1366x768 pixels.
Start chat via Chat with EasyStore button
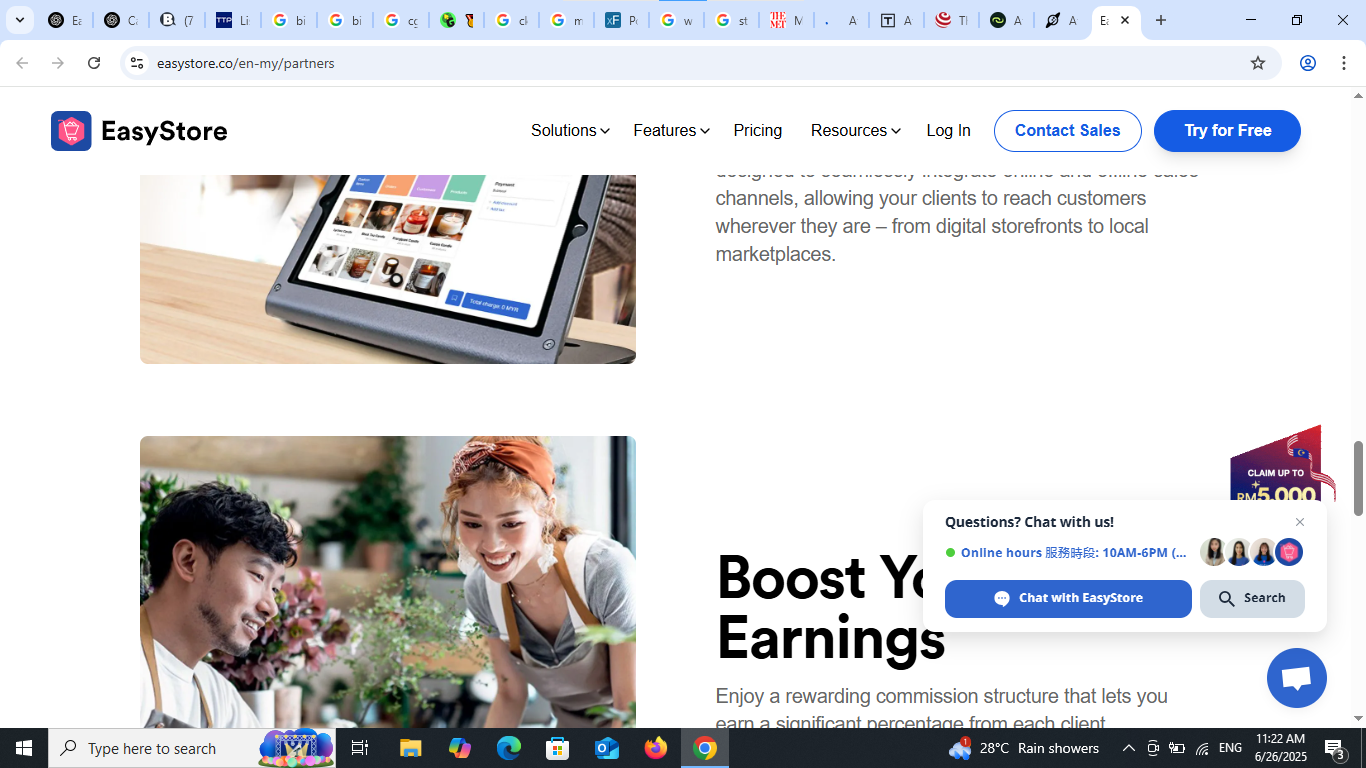(x=1068, y=599)
